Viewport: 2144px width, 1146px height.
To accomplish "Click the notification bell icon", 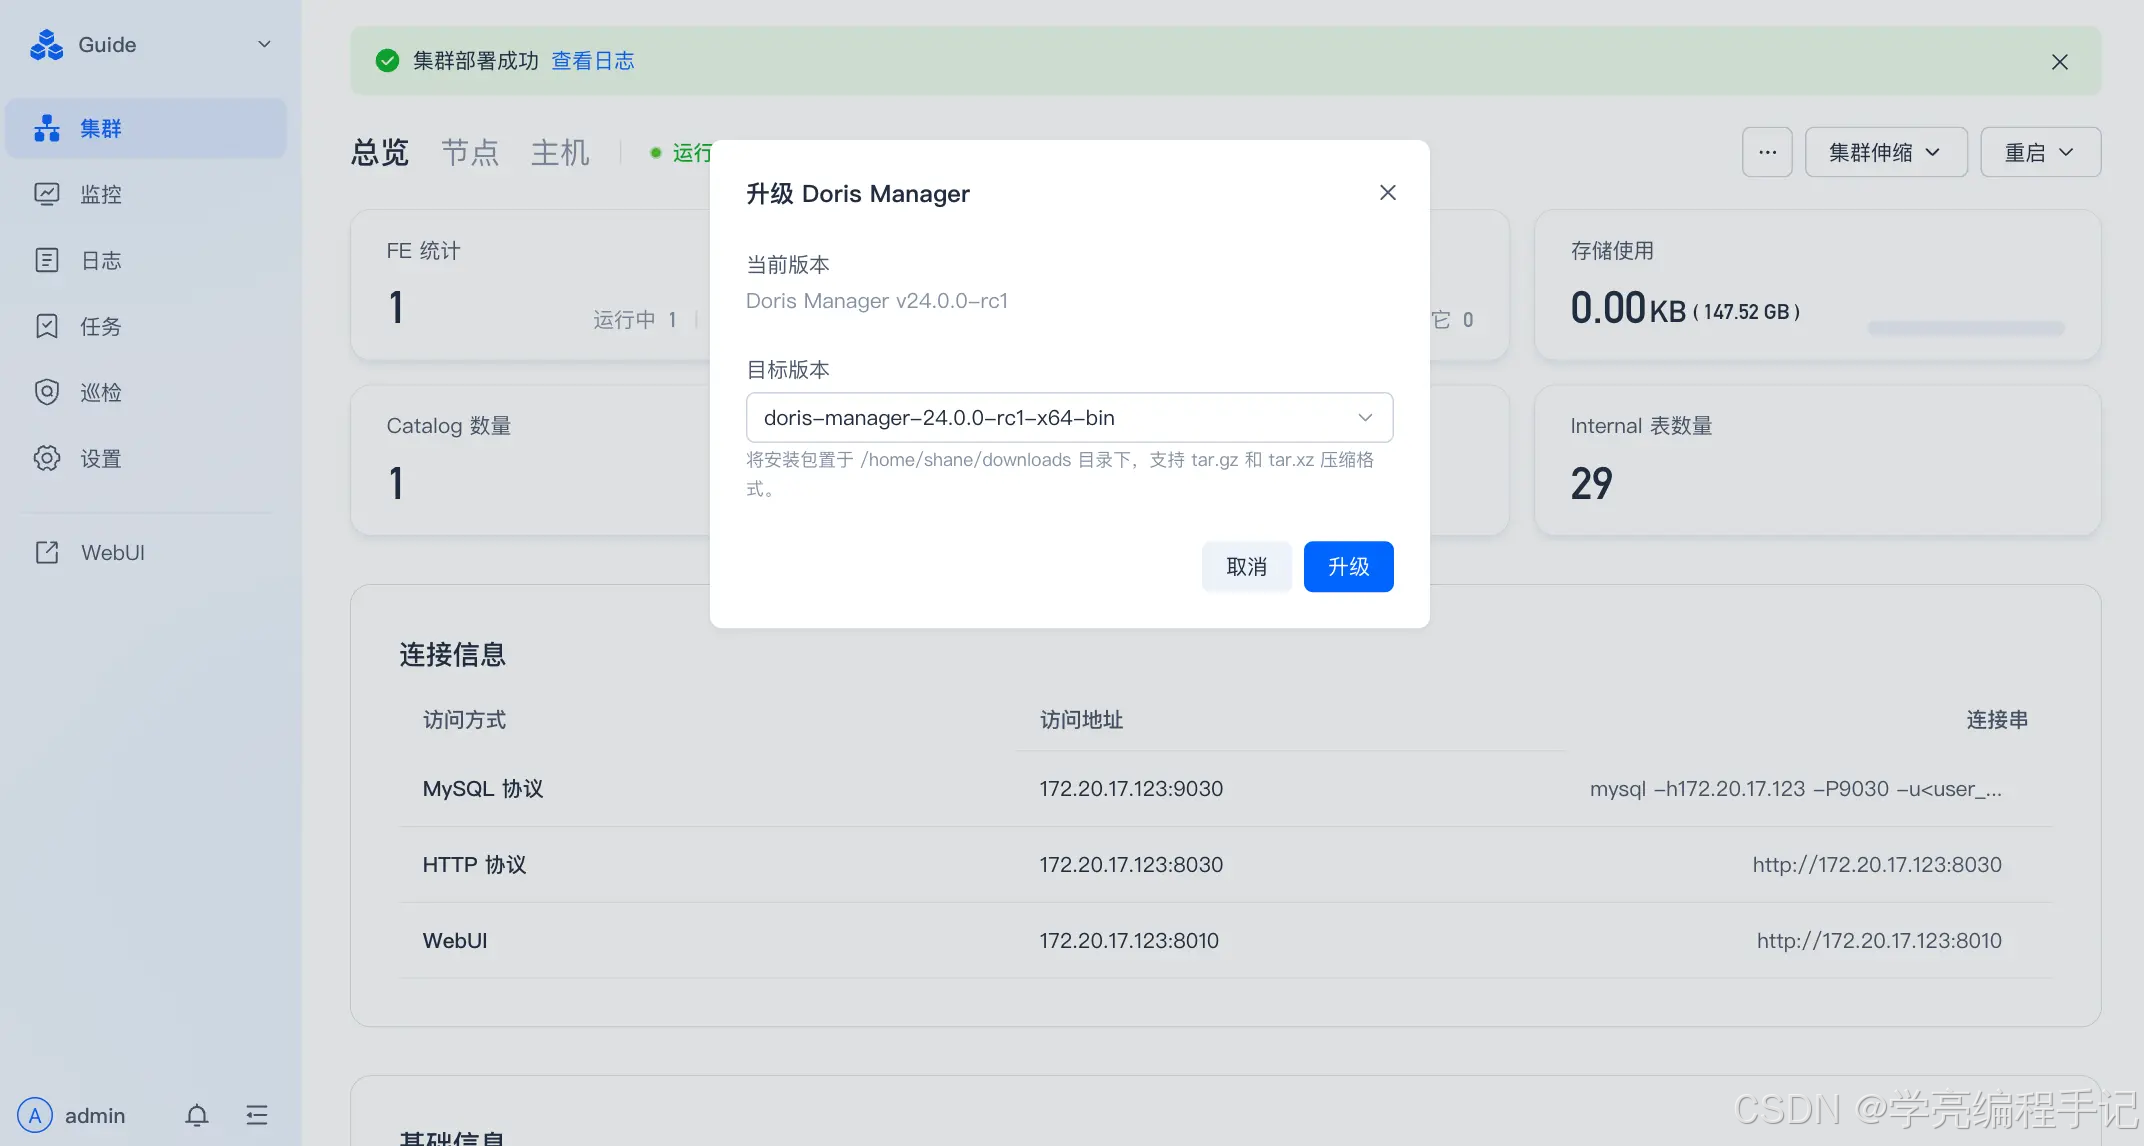I will click(x=196, y=1115).
